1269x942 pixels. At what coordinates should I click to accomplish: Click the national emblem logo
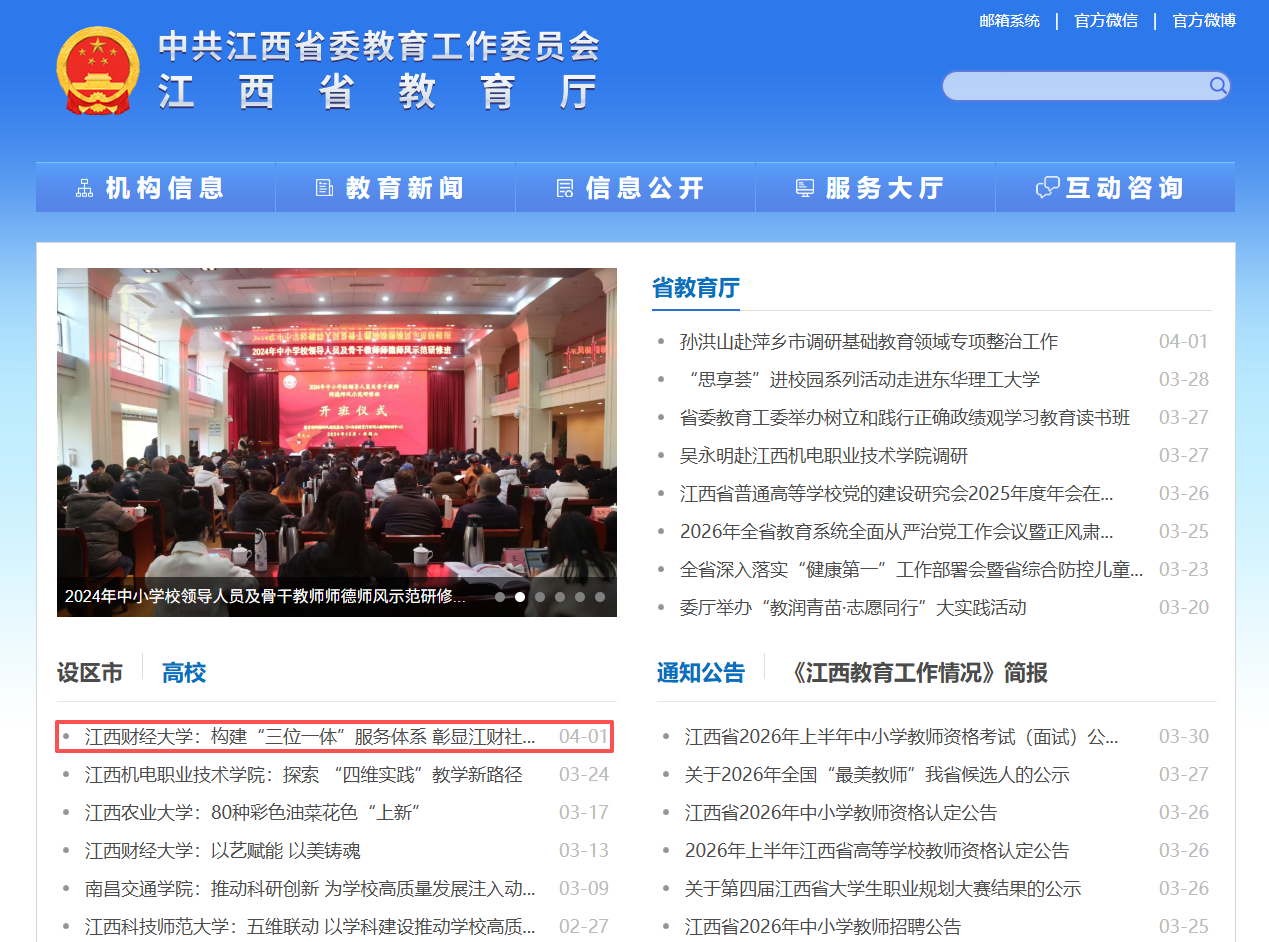coord(97,72)
